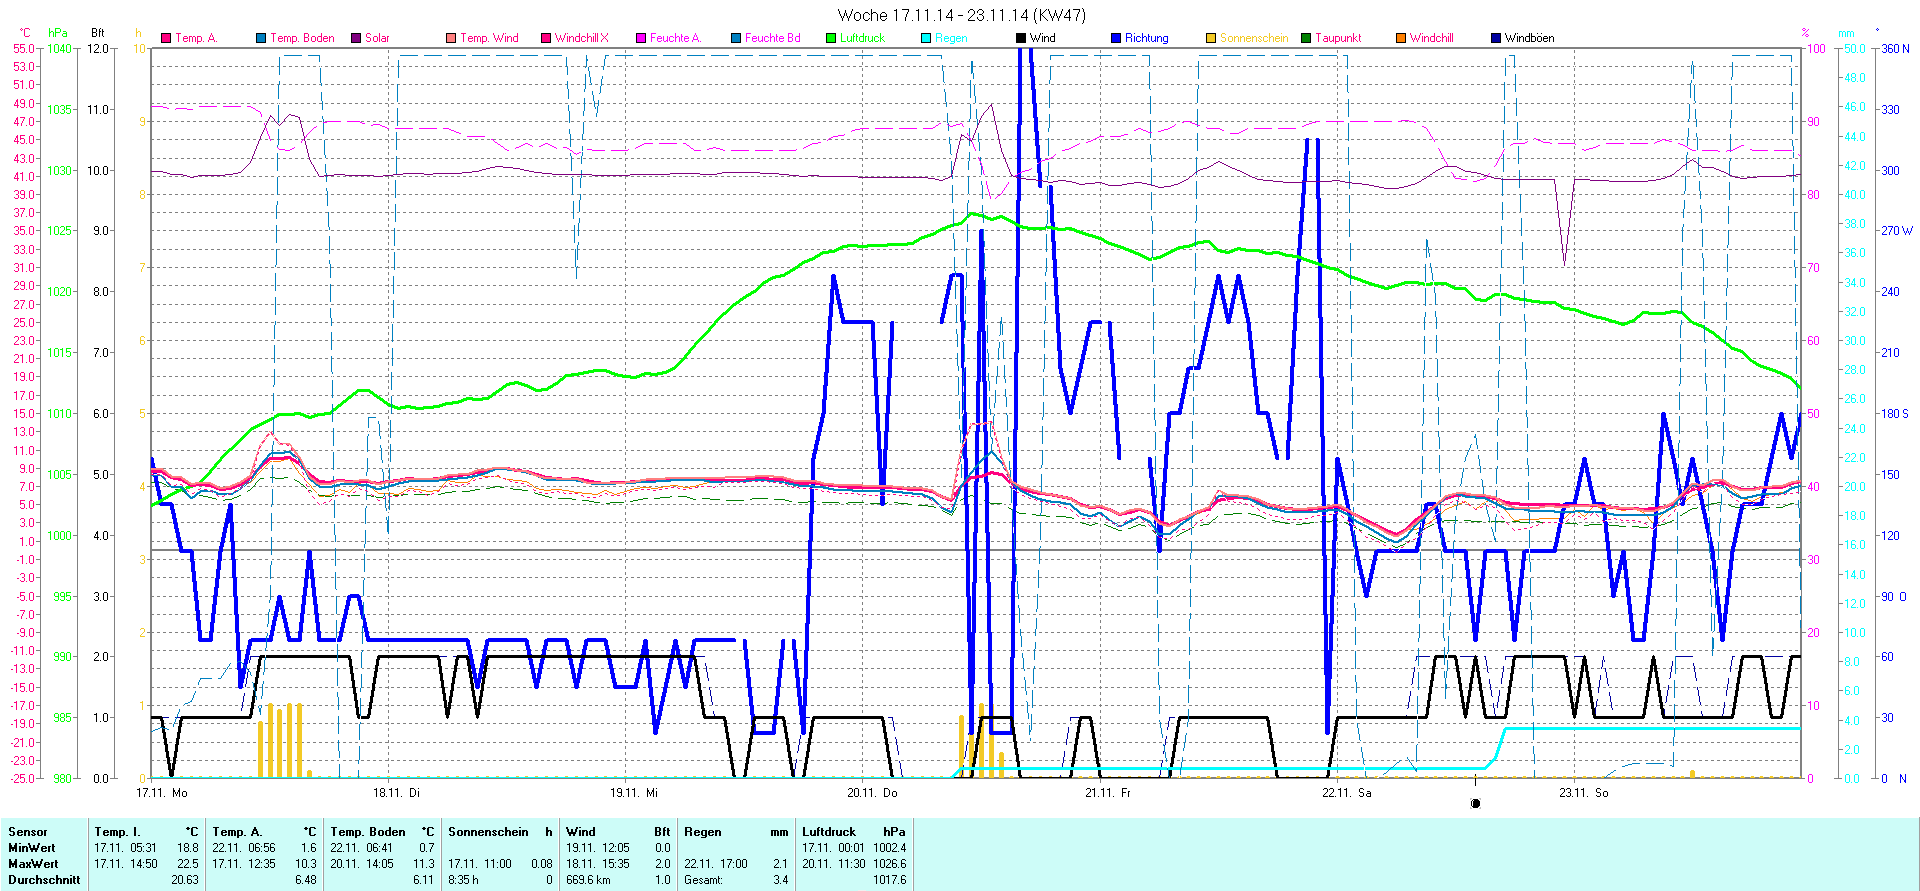This screenshot has width=1920, height=891.
Task: Select the Richtung legend label
Action: click(1146, 38)
